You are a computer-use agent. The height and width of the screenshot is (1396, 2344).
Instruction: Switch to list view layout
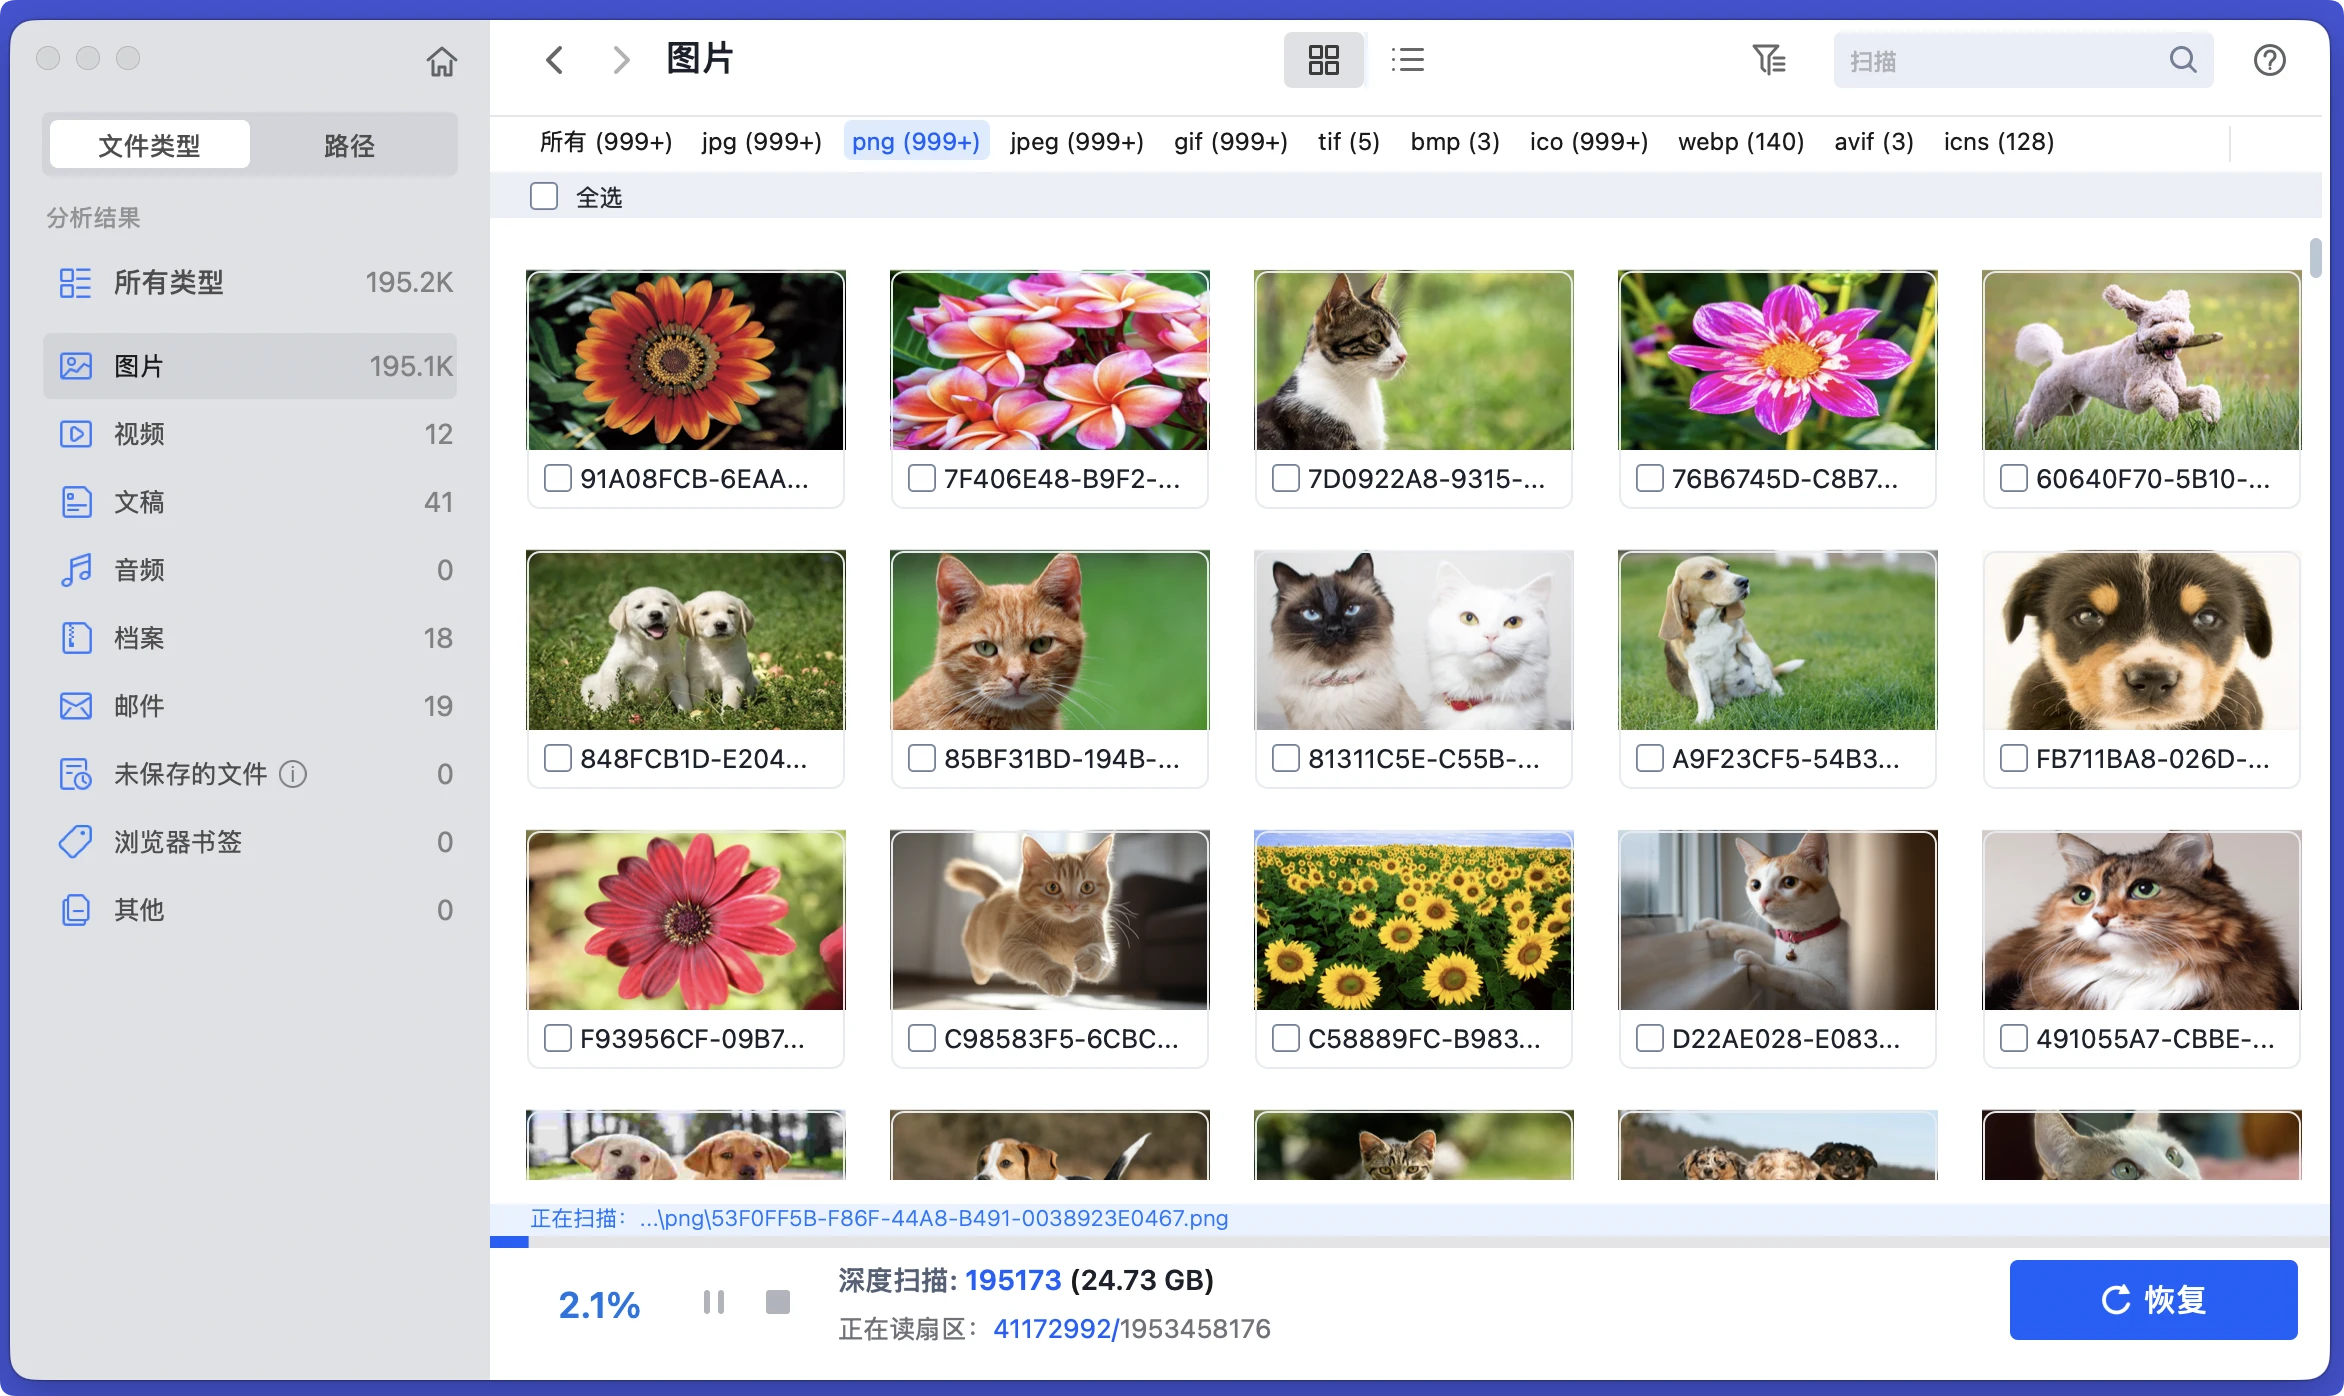(1408, 60)
